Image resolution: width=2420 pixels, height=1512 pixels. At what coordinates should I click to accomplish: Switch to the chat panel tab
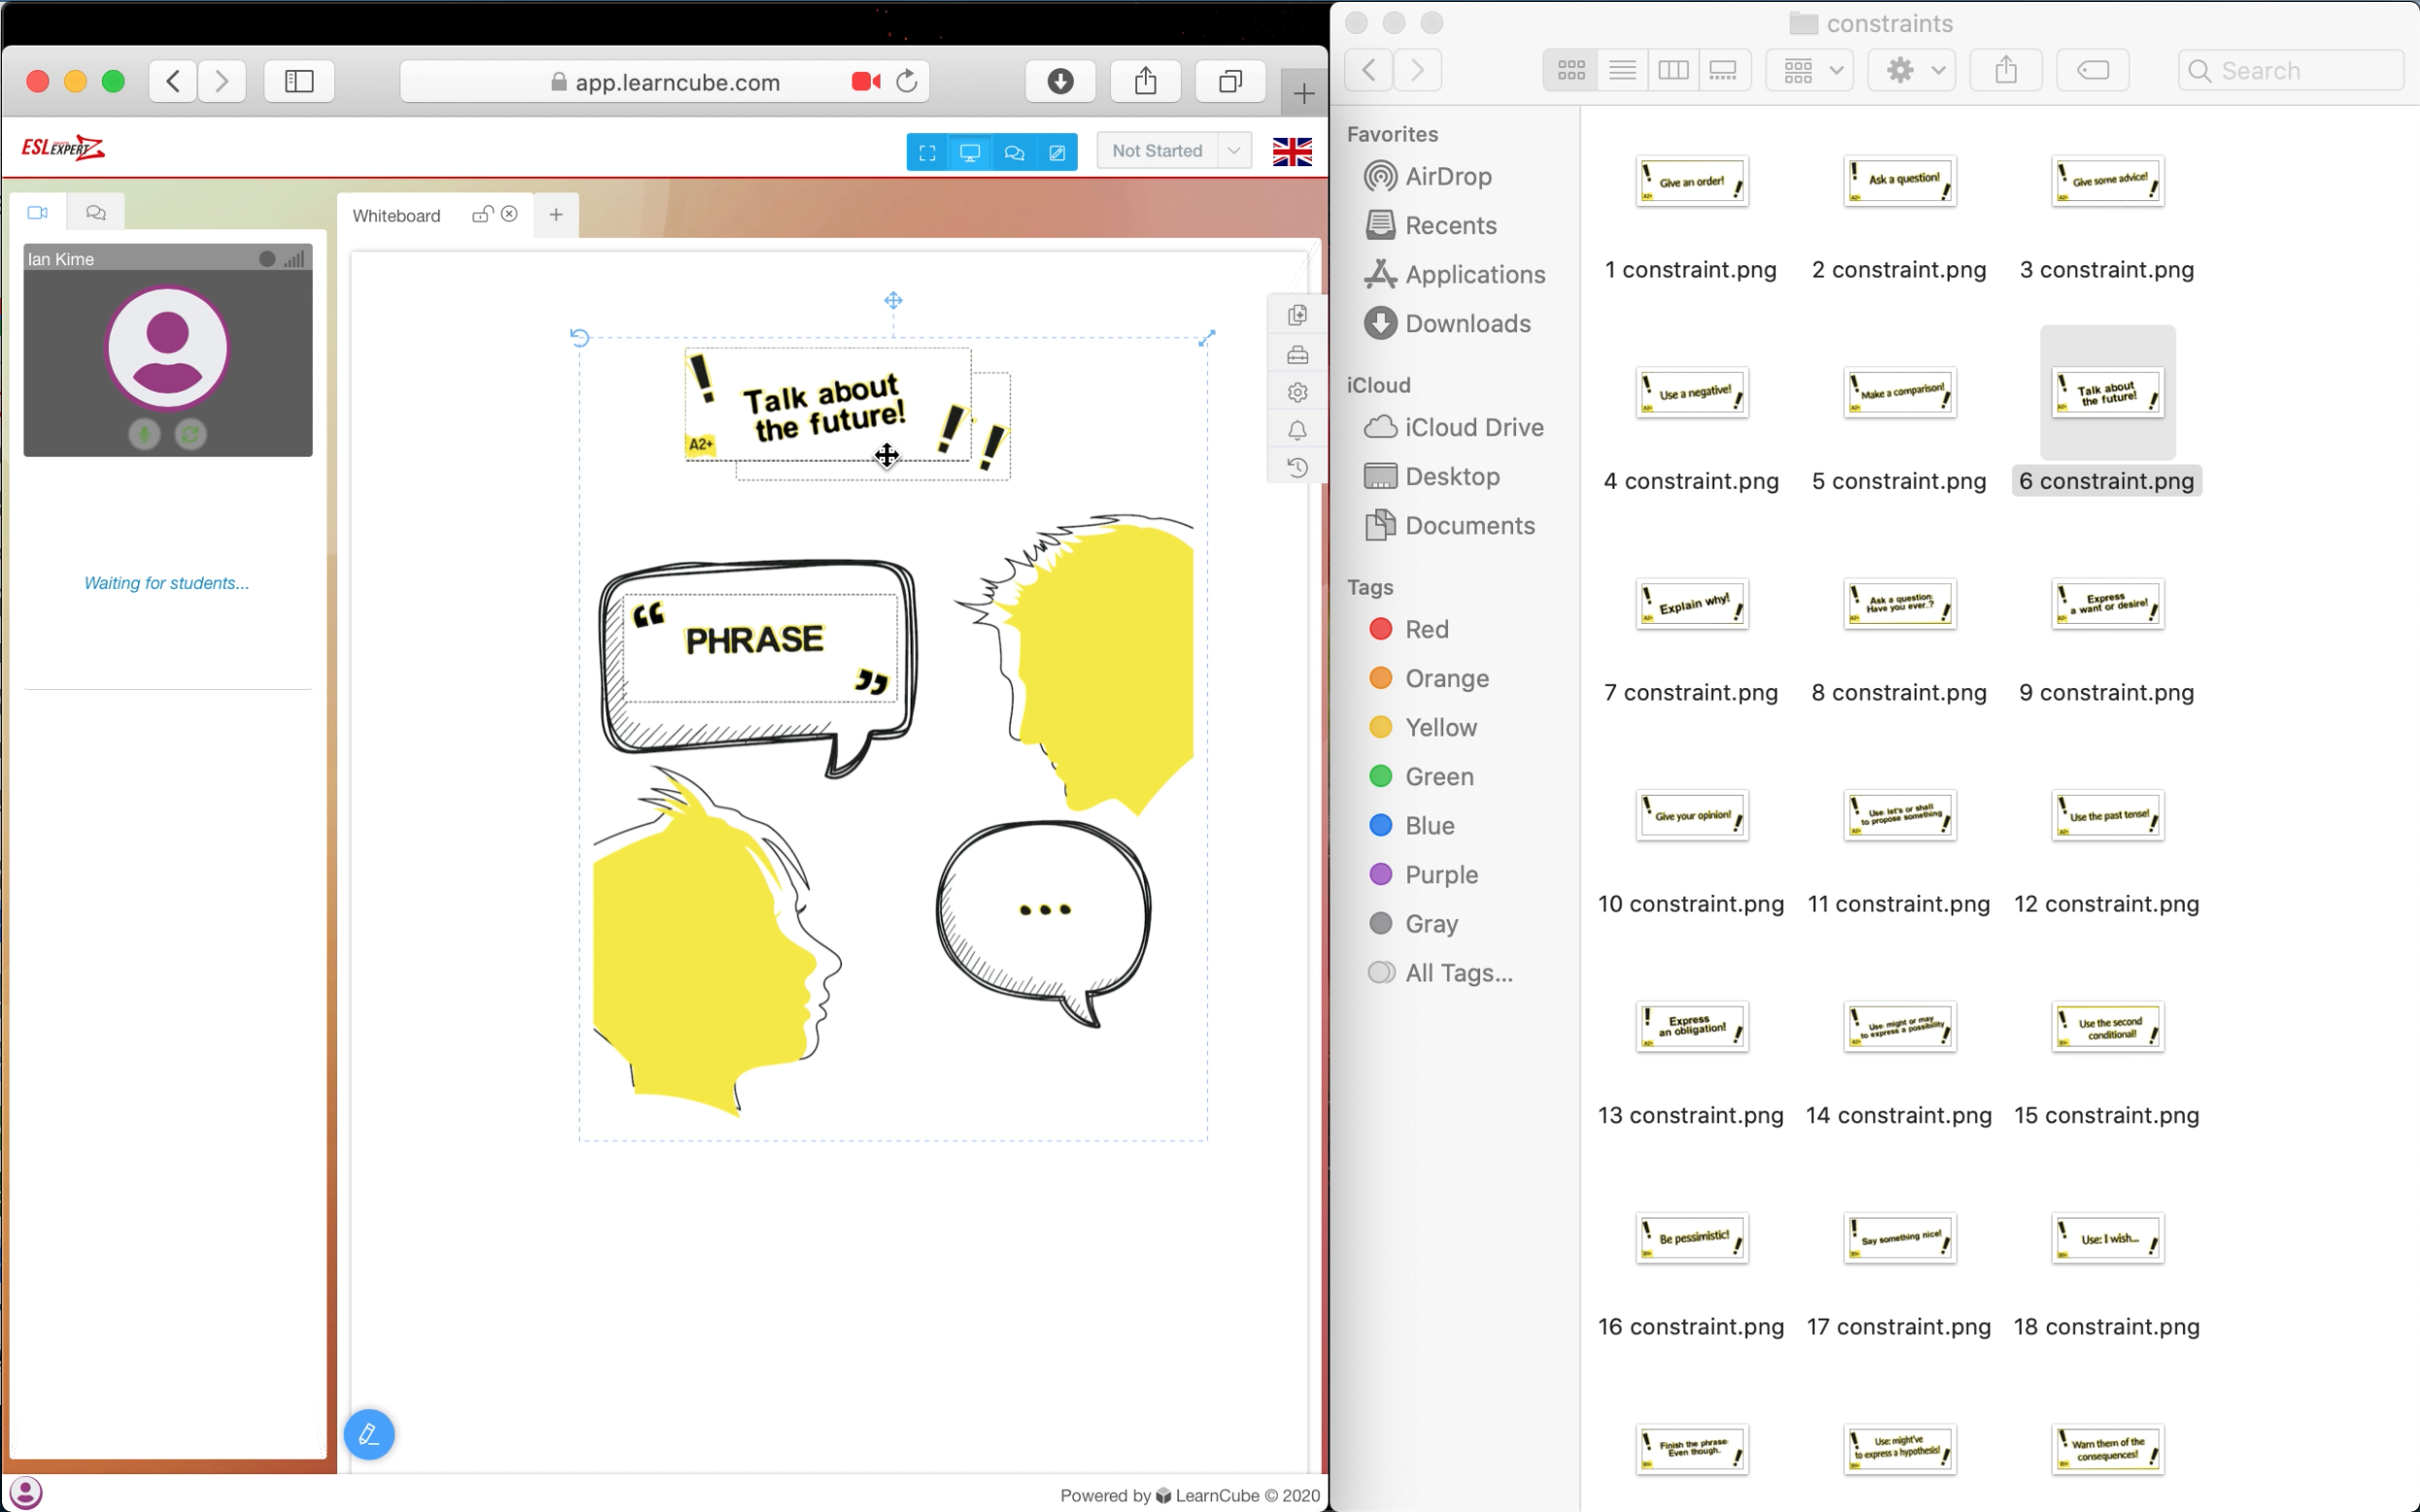coord(96,212)
